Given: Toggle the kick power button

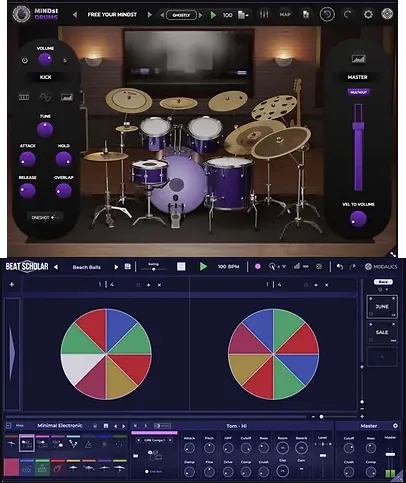Looking at the screenshot, I should point(25,61).
